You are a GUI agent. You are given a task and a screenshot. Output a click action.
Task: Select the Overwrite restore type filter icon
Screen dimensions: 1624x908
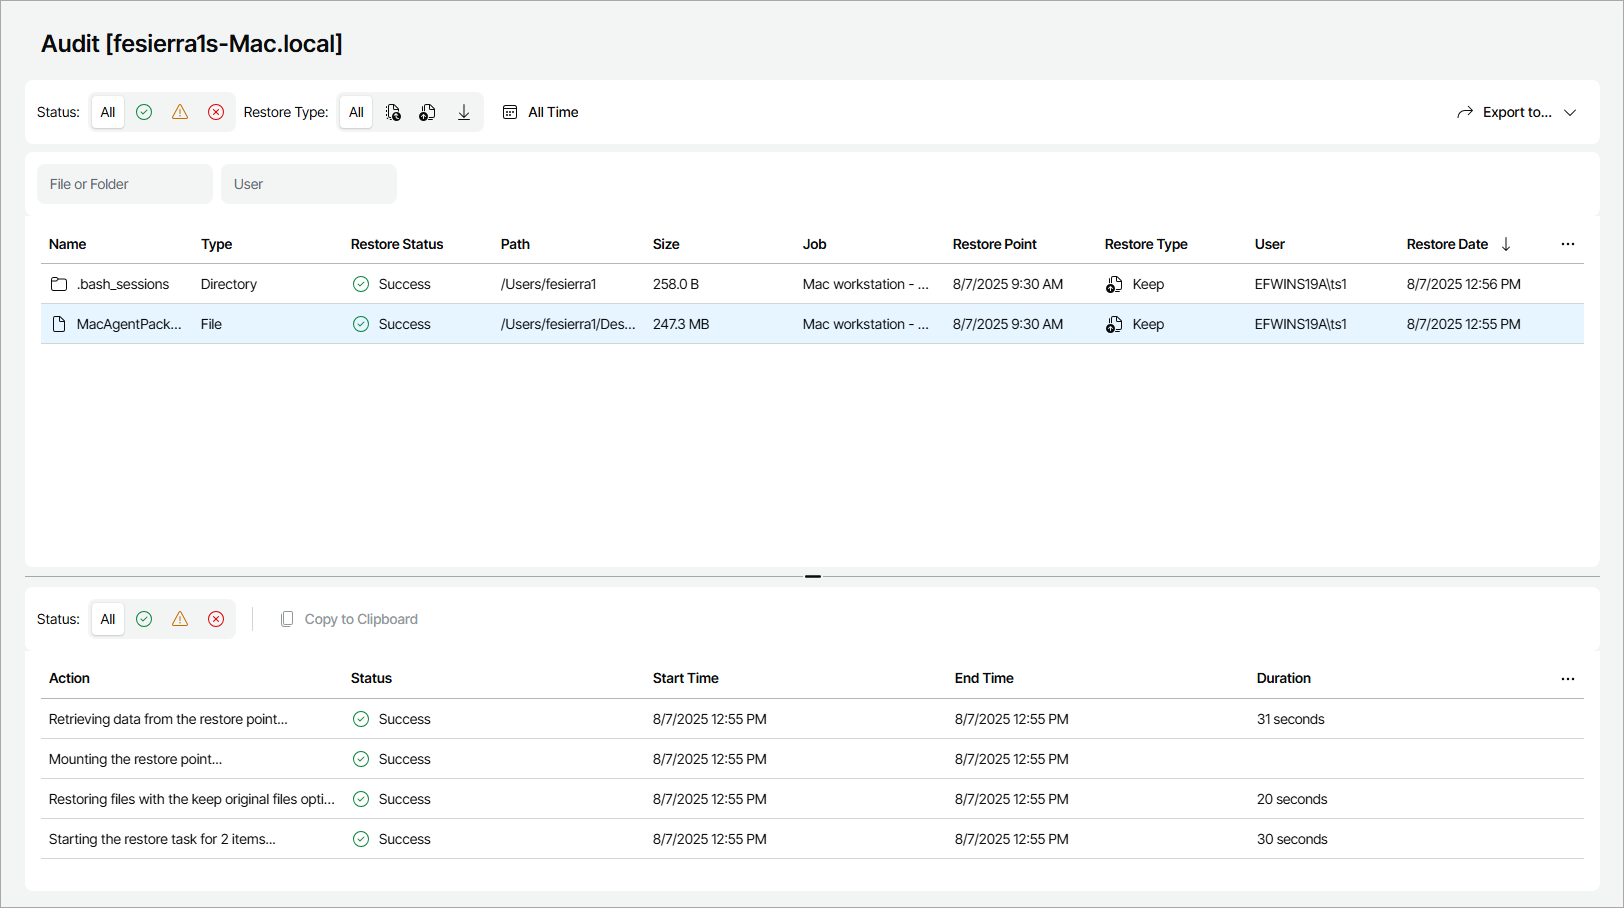393,112
